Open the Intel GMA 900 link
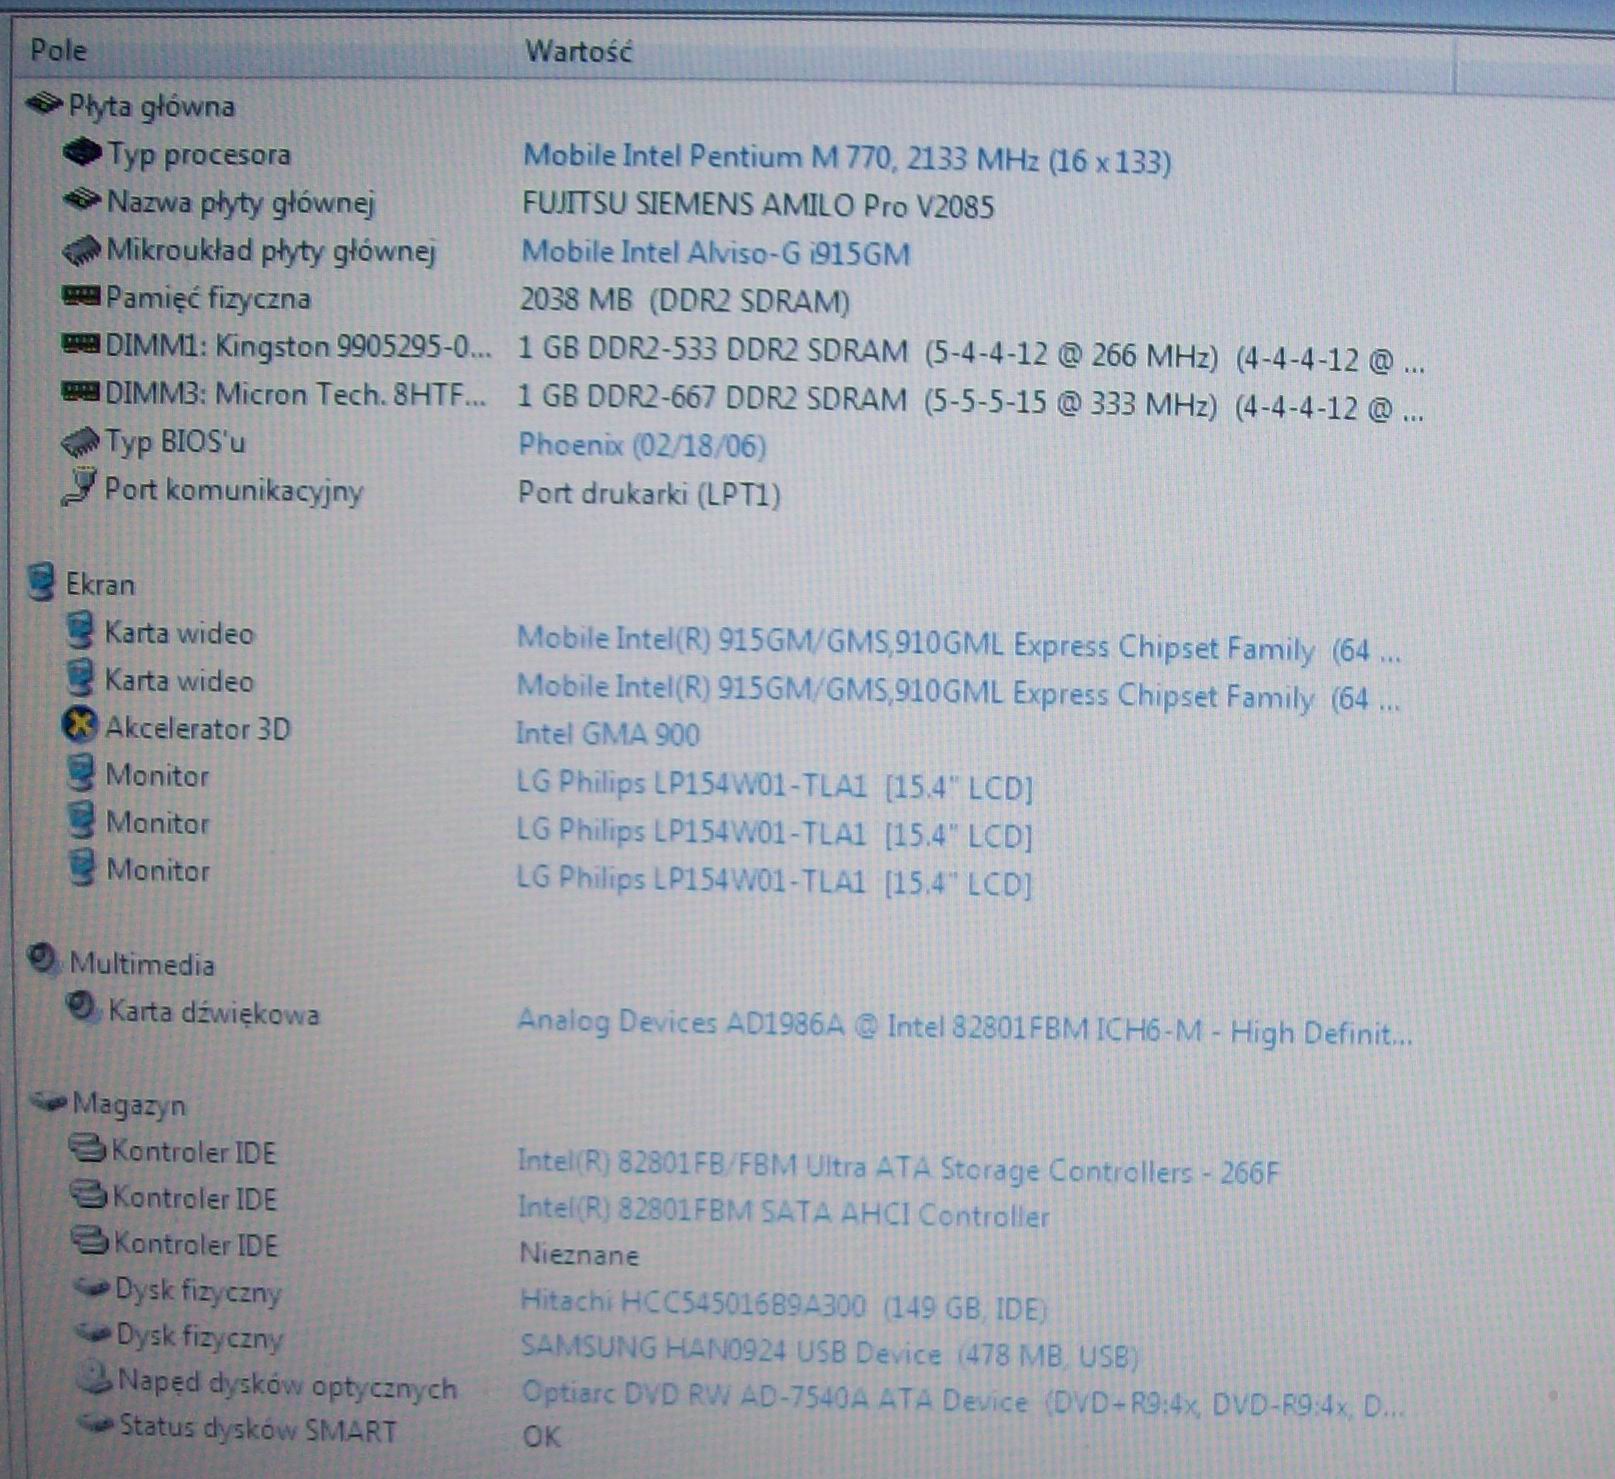This screenshot has width=1615, height=1479. 608,734
